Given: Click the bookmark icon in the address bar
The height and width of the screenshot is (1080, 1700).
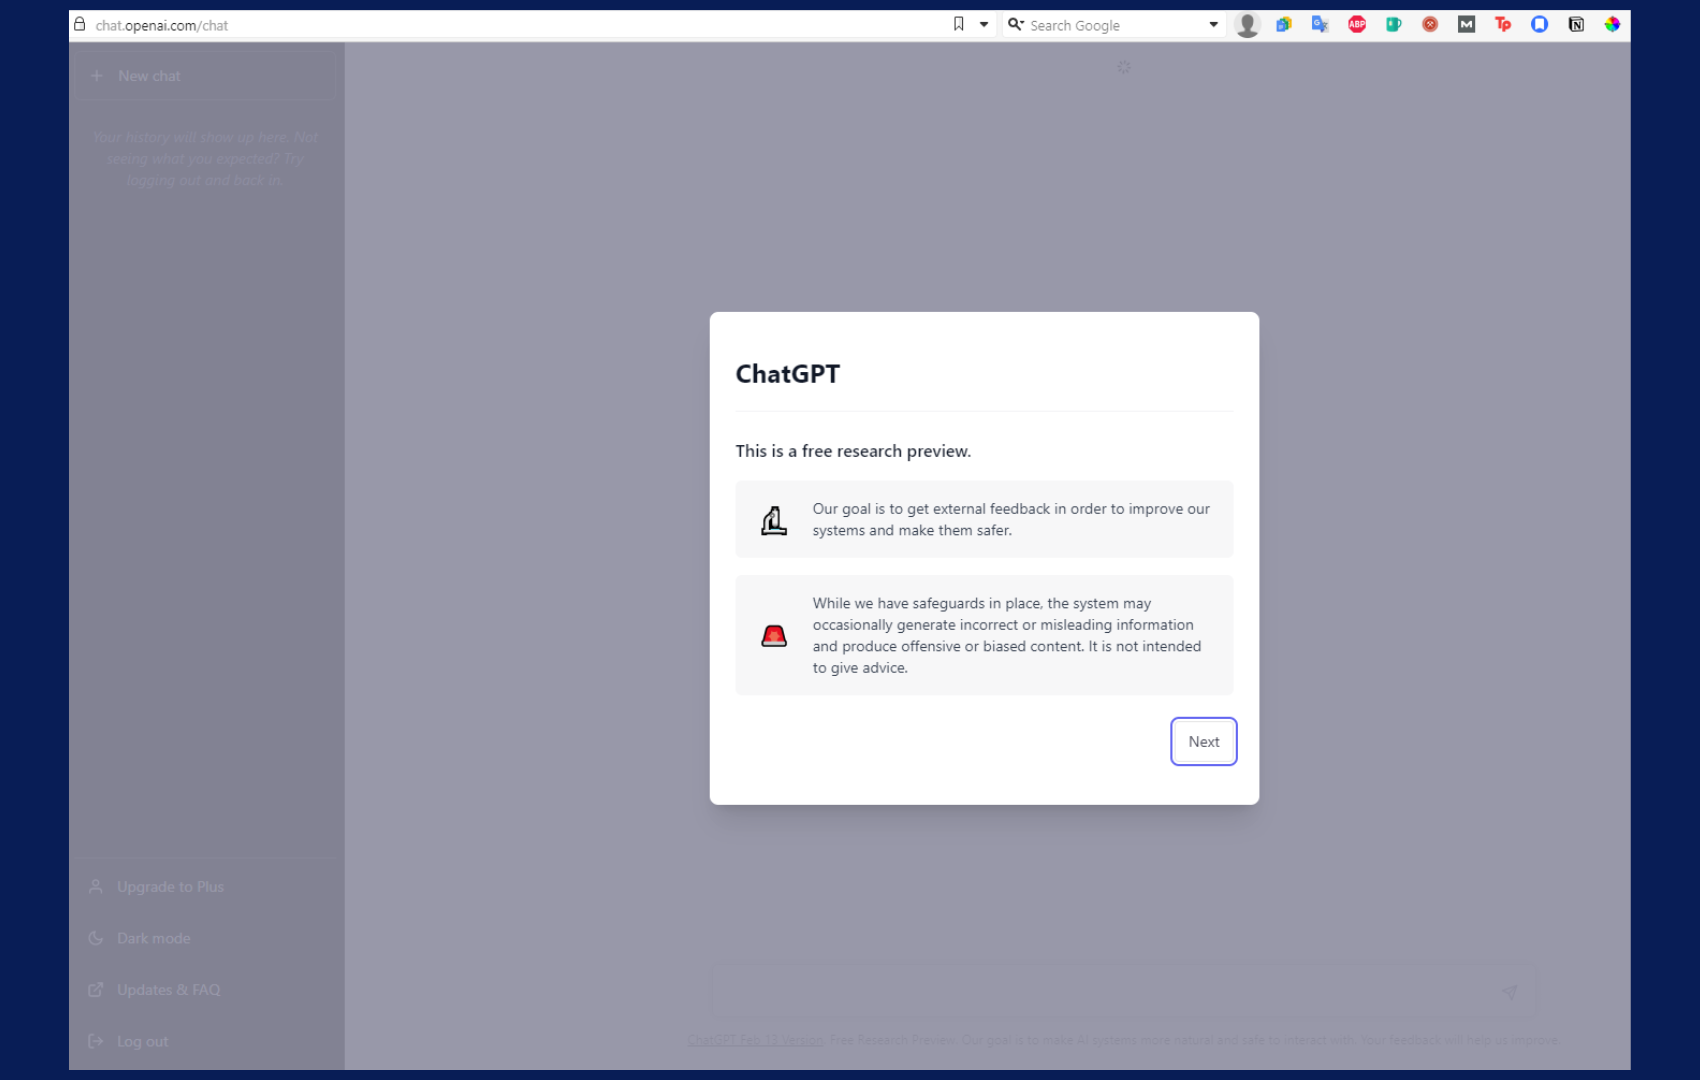Looking at the screenshot, I should (x=958, y=24).
